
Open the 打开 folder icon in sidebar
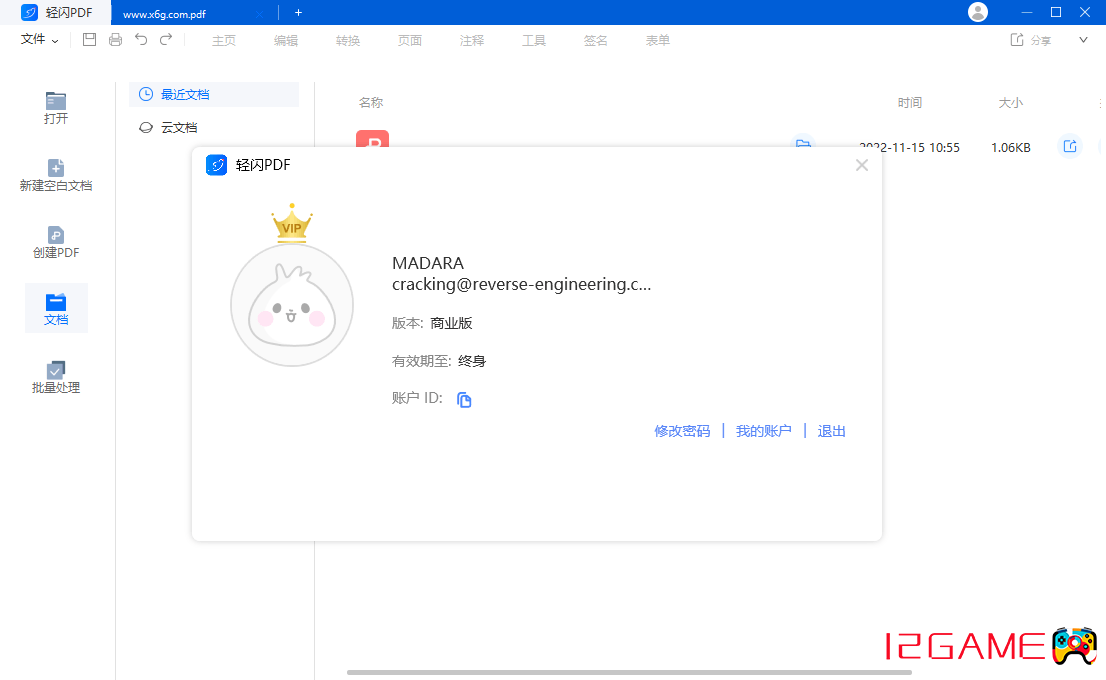tap(56, 108)
